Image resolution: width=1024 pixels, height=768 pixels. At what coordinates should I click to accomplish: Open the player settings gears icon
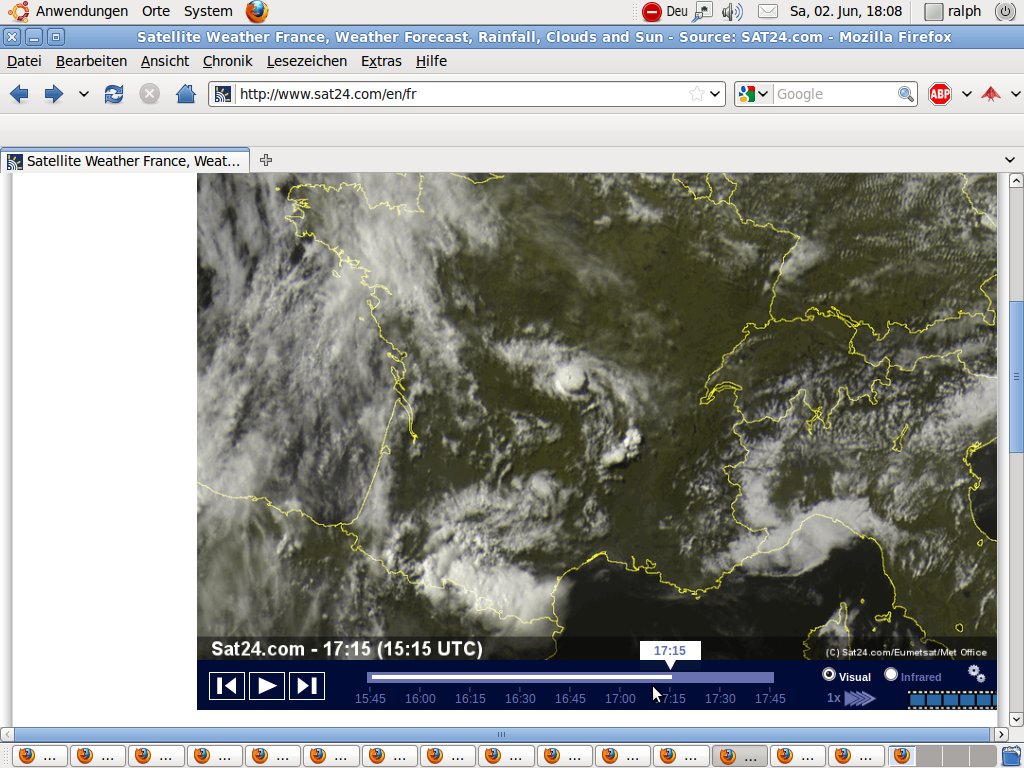(977, 675)
